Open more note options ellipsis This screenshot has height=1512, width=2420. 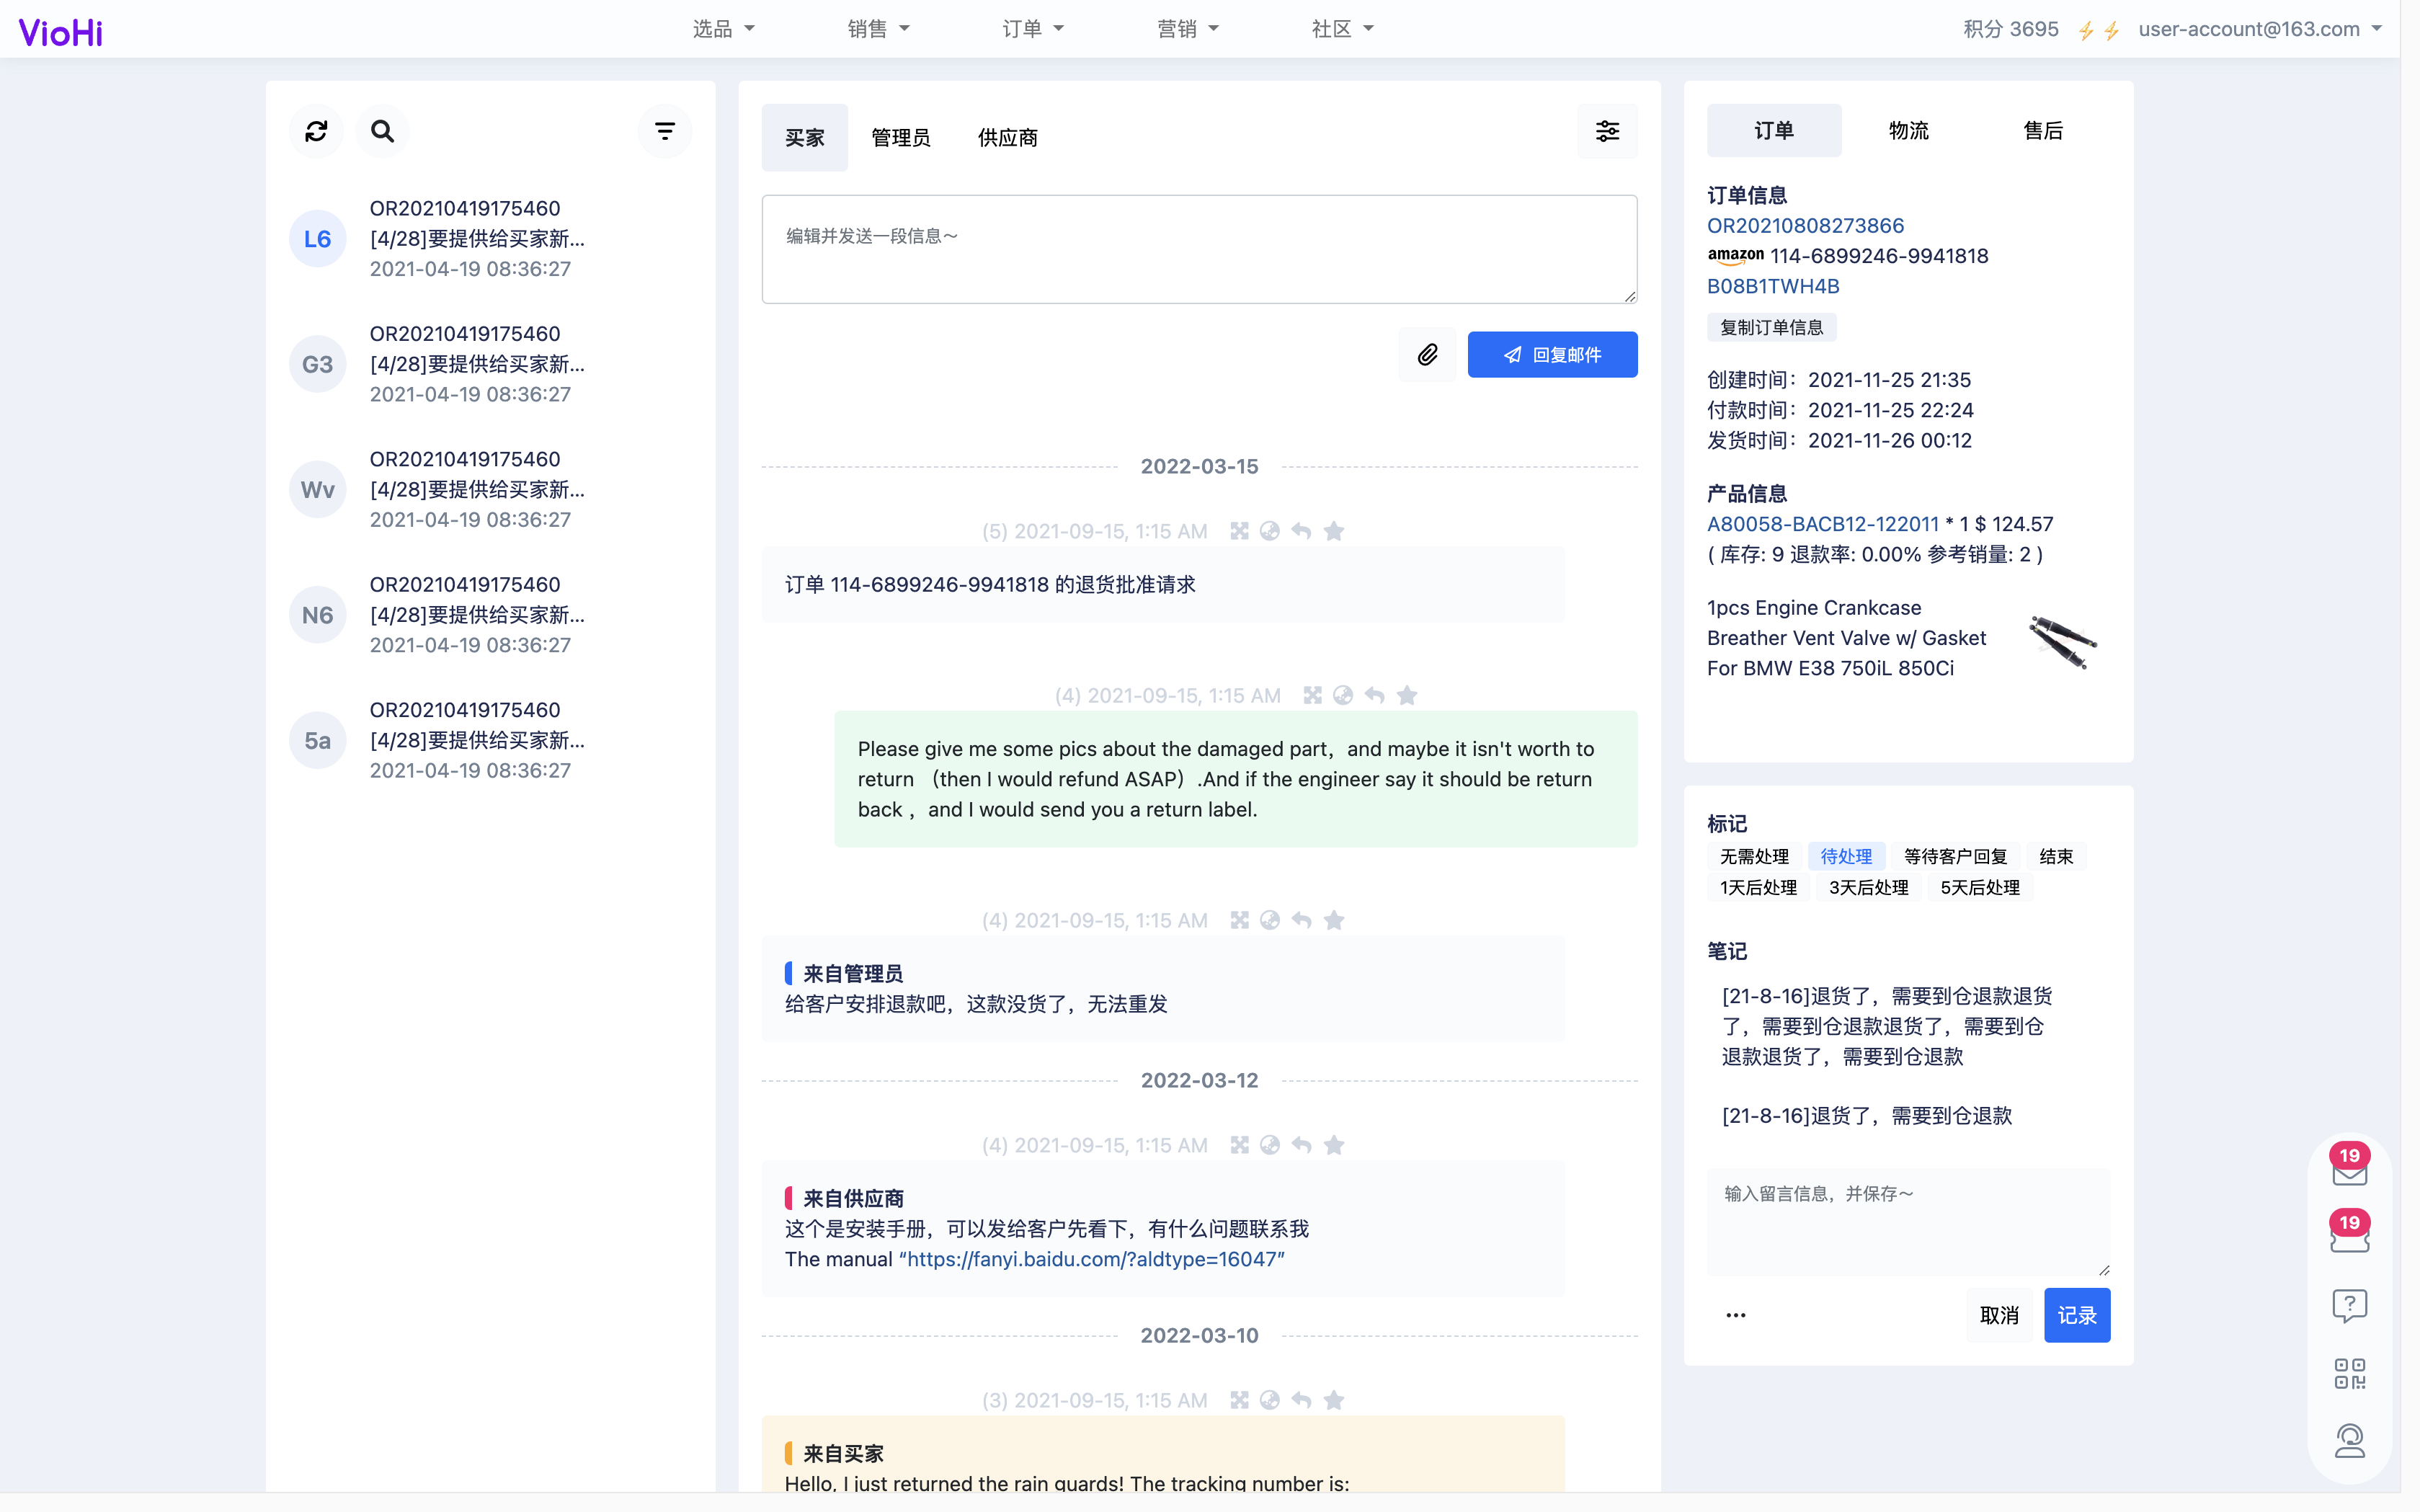(1735, 1315)
